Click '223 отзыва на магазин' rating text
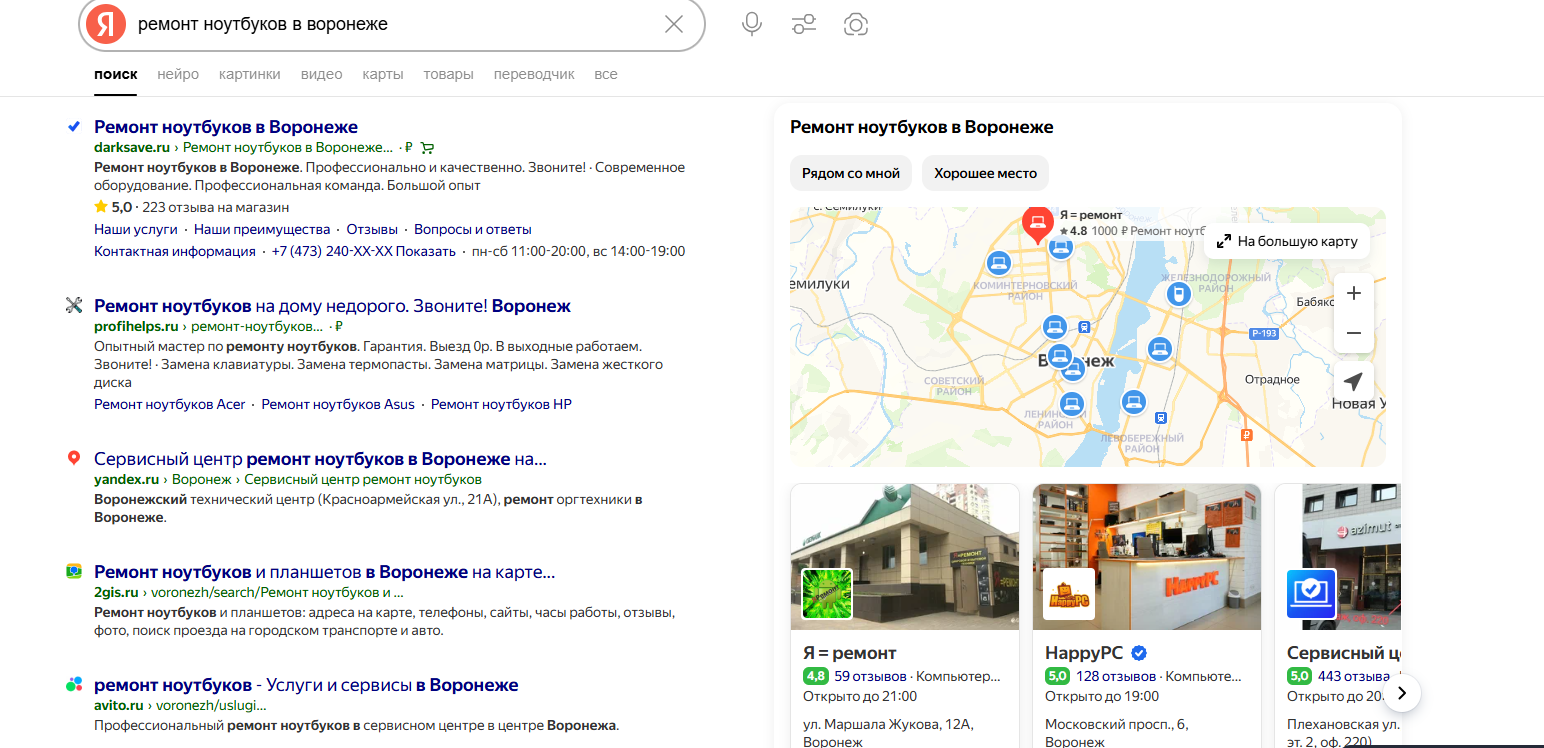The width and height of the screenshot is (1544, 748). point(216,207)
